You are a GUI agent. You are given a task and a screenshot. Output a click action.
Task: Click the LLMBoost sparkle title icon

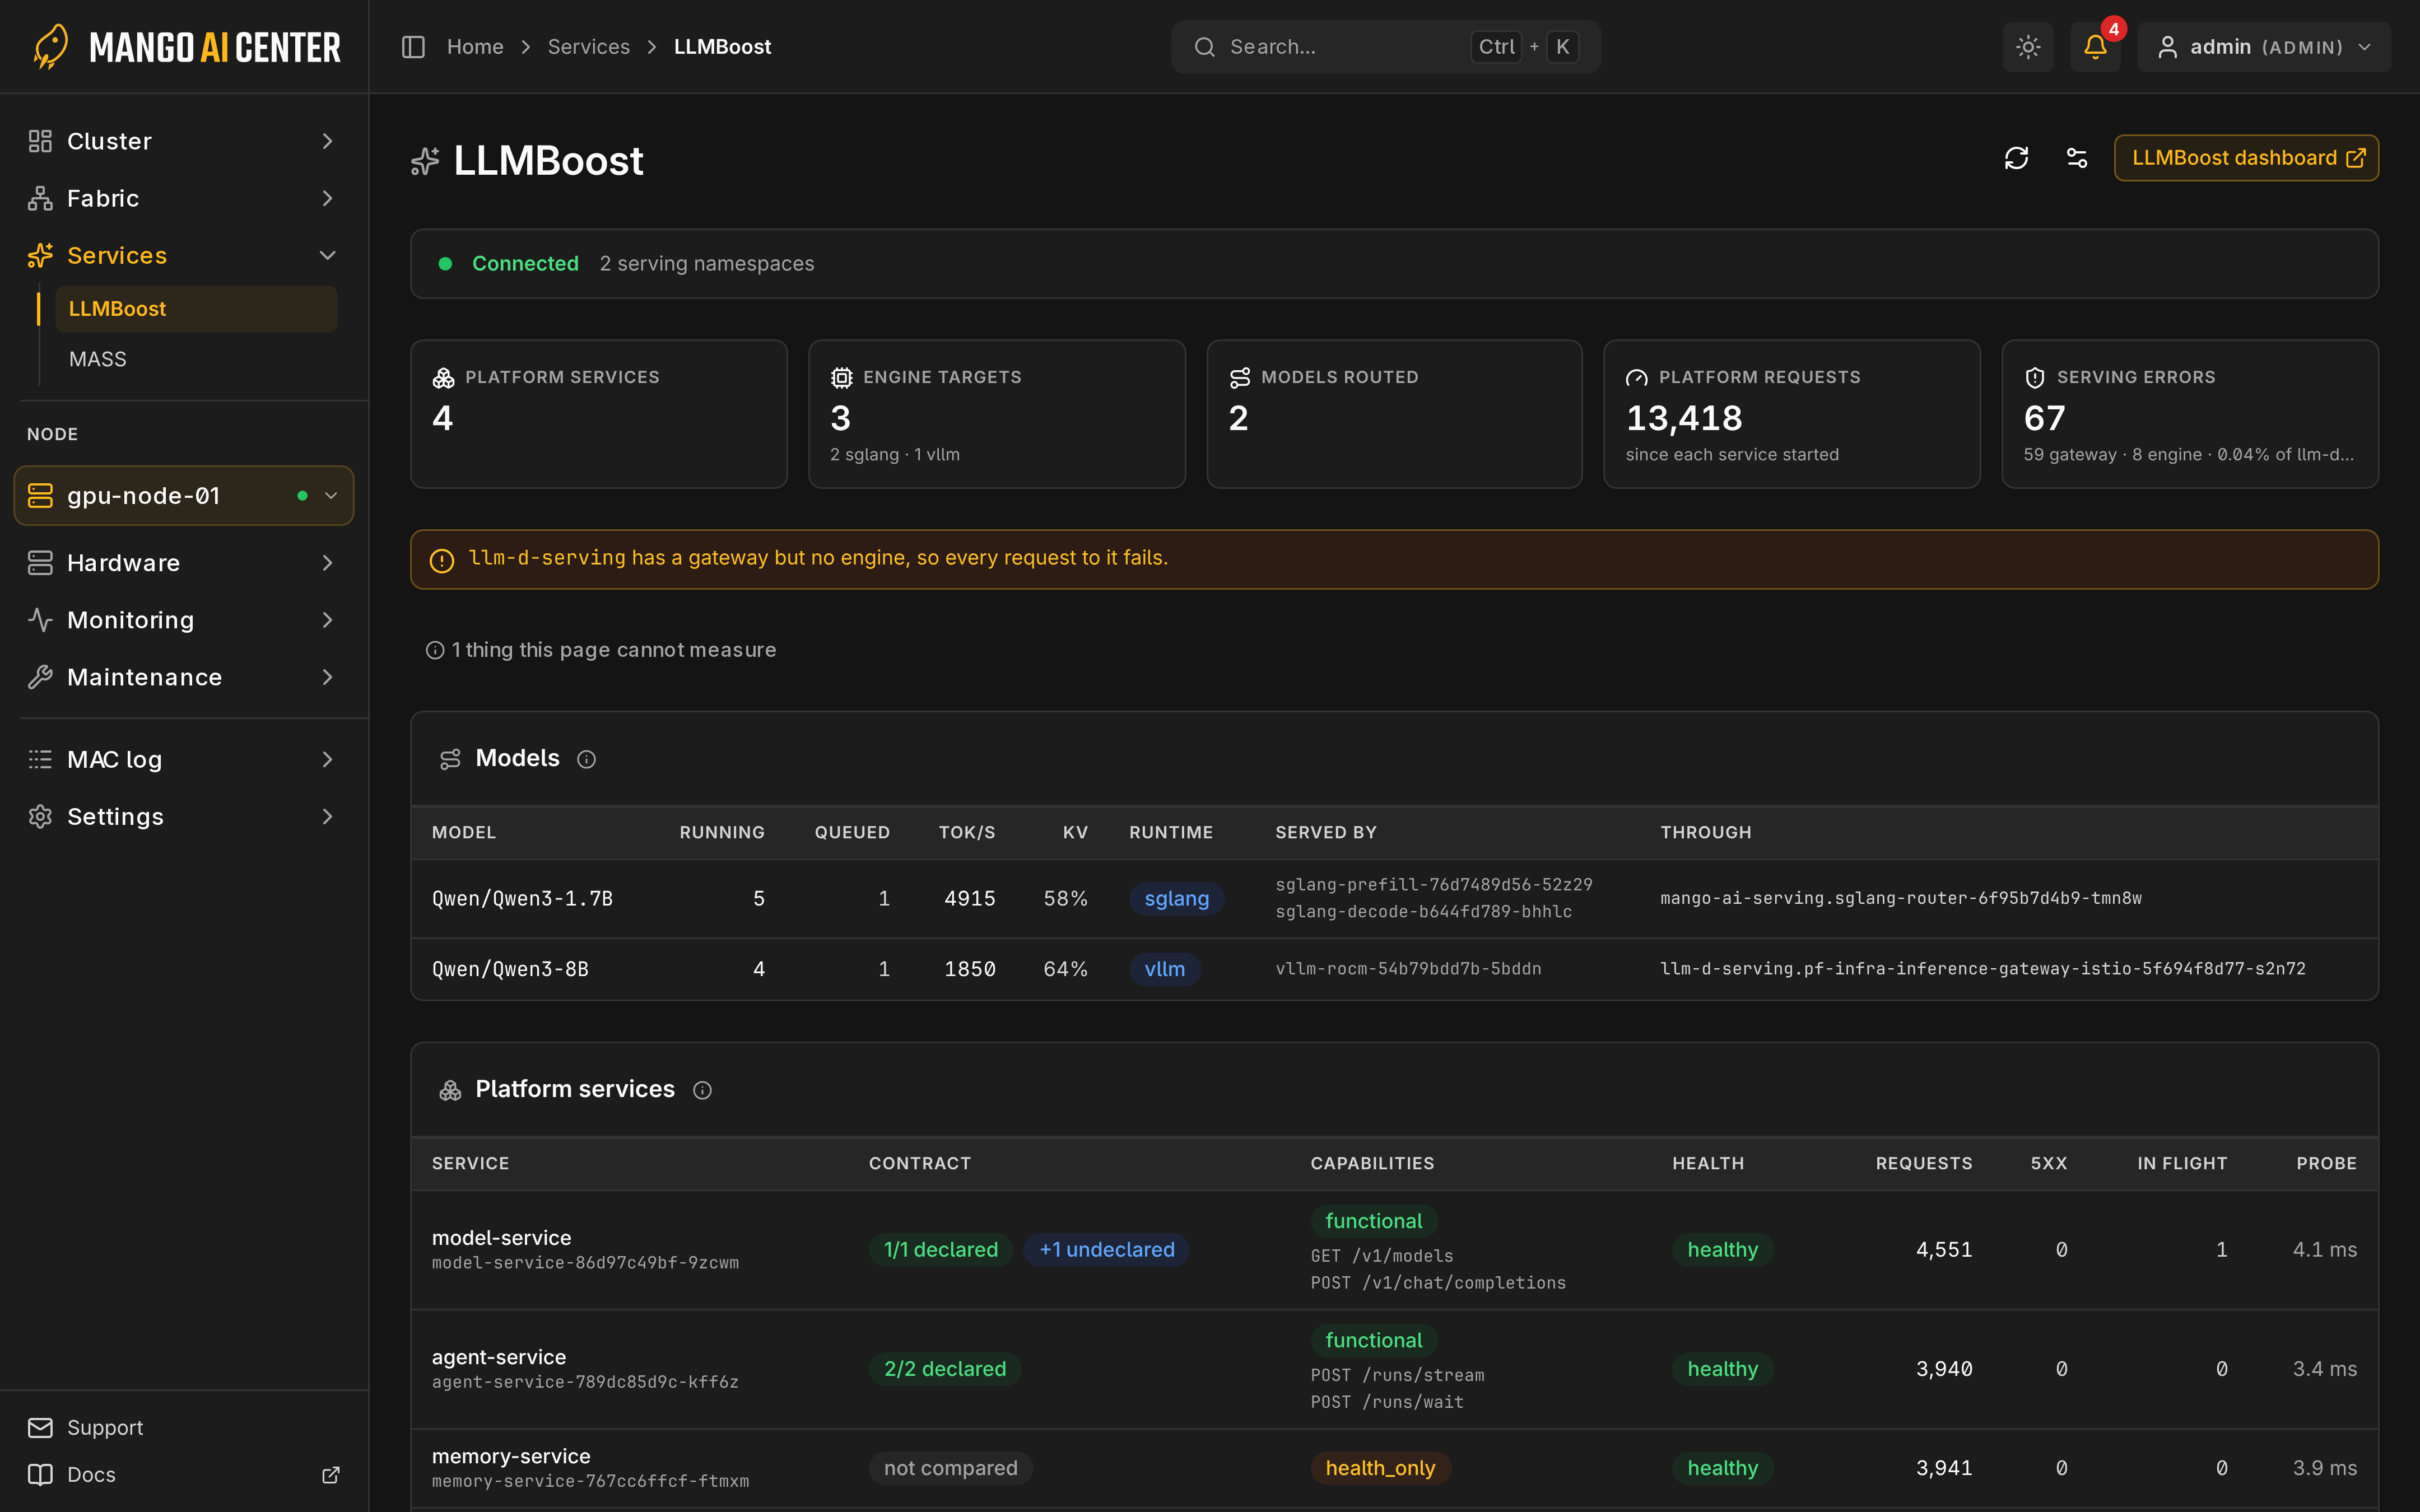point(425,161)
